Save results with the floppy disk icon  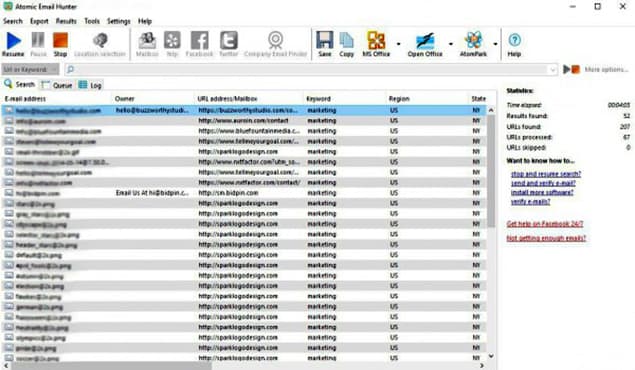(x=324, y=40)
